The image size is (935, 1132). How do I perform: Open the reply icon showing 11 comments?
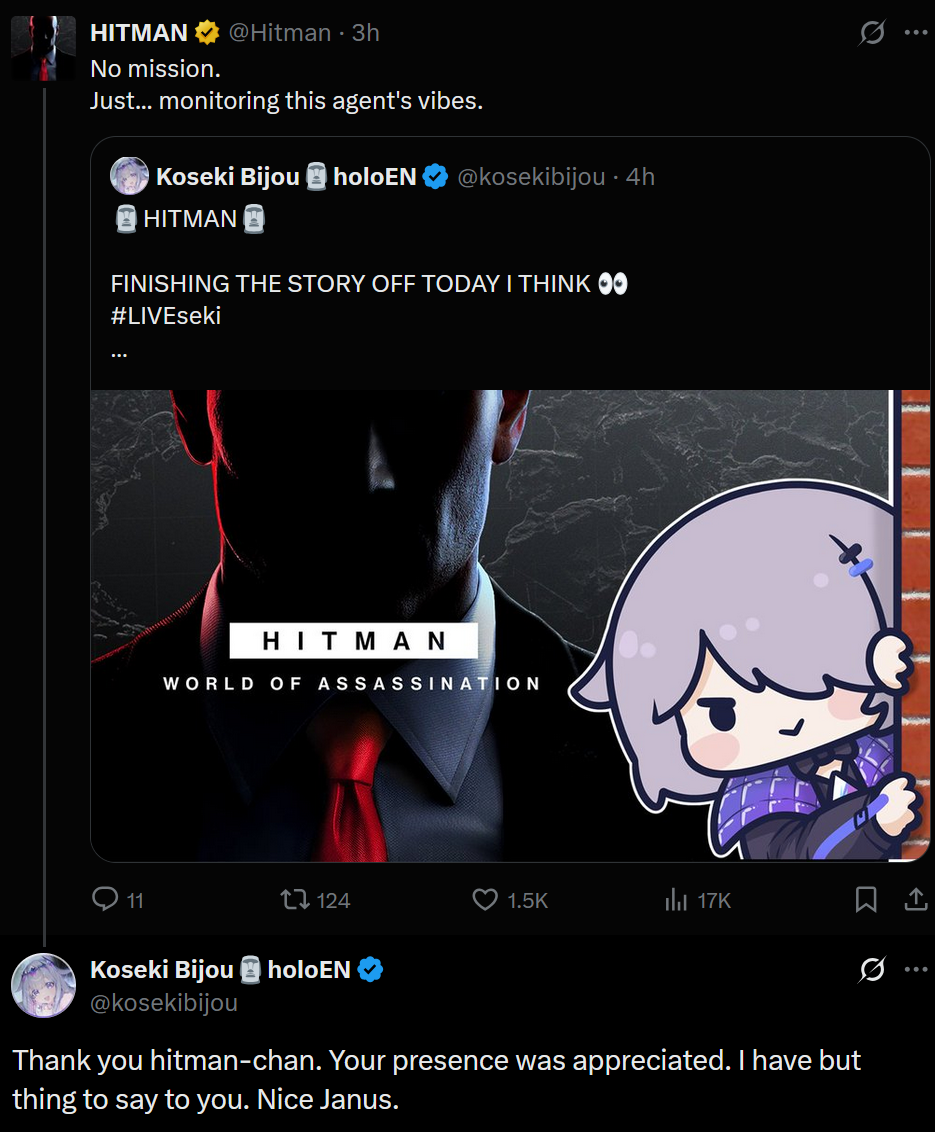tap(105, 900)
